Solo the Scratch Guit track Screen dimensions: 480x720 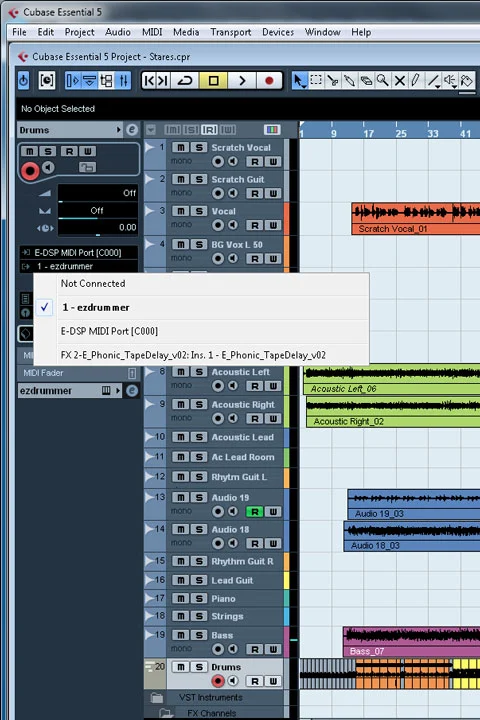pyautogui.click(x=199, y=179)
